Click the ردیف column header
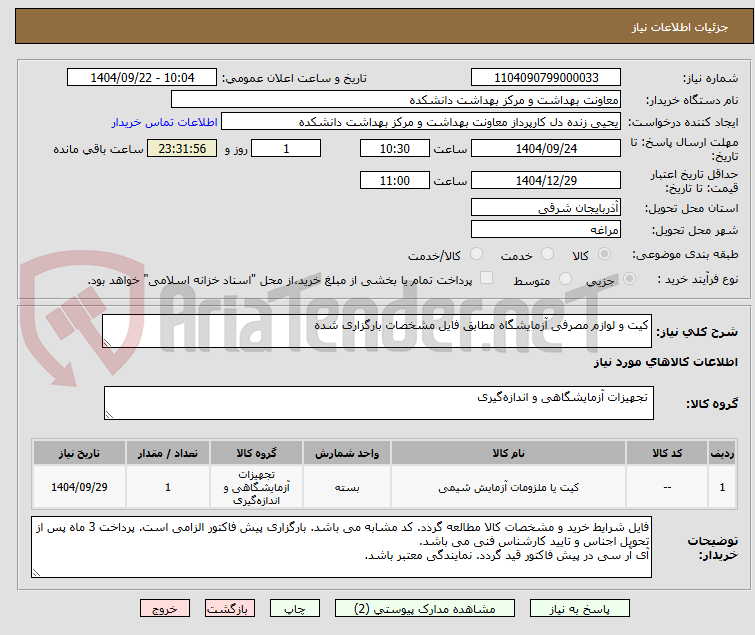 point(722,453)
